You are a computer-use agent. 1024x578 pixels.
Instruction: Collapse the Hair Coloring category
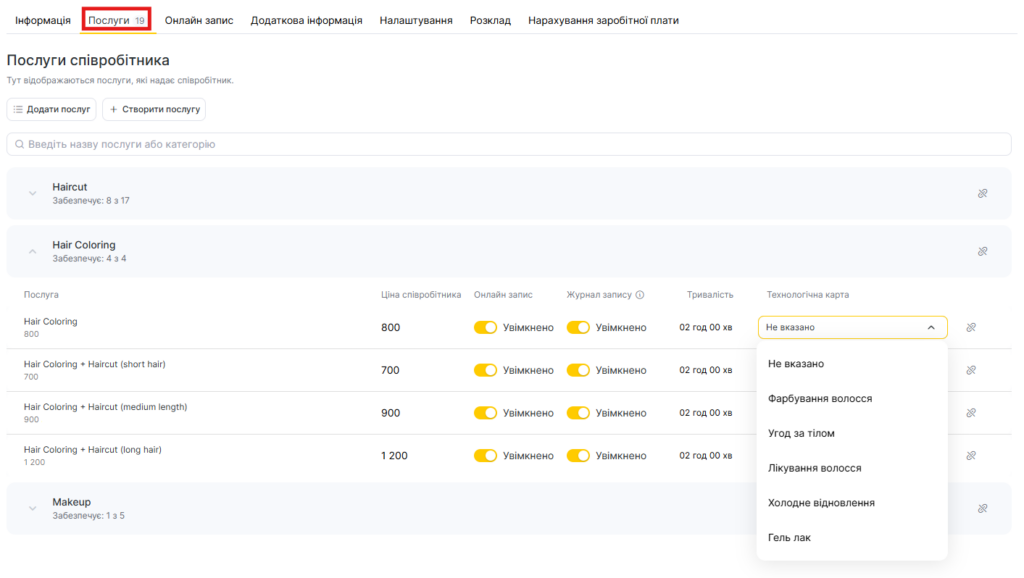click(32, 251)
